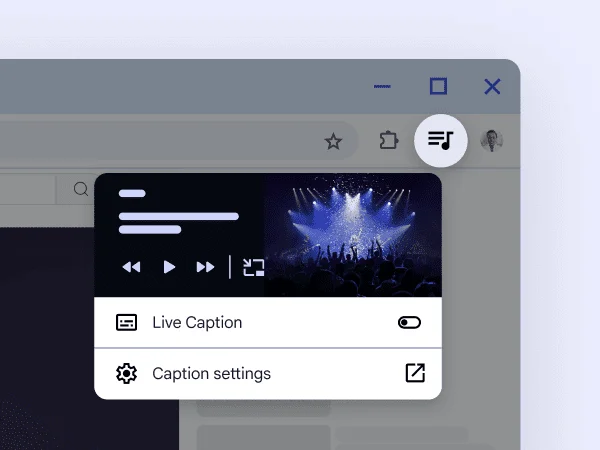
Task: Bookmark this page with the star icon
Action: [x=334, y=141]
